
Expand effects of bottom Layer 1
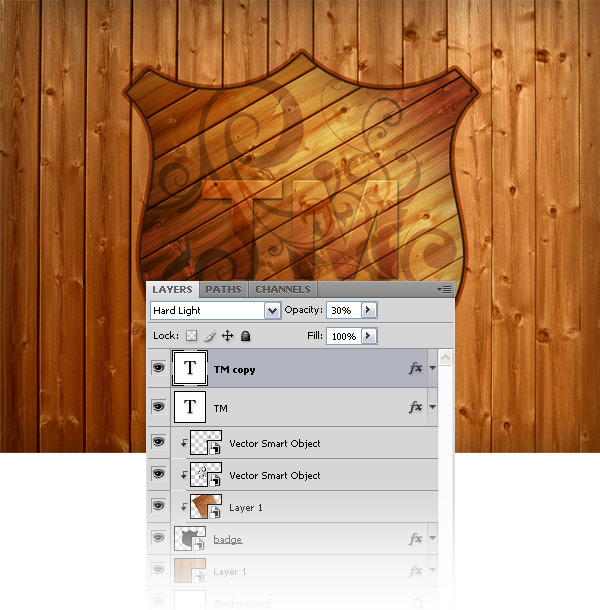click(x=433, y=570)
